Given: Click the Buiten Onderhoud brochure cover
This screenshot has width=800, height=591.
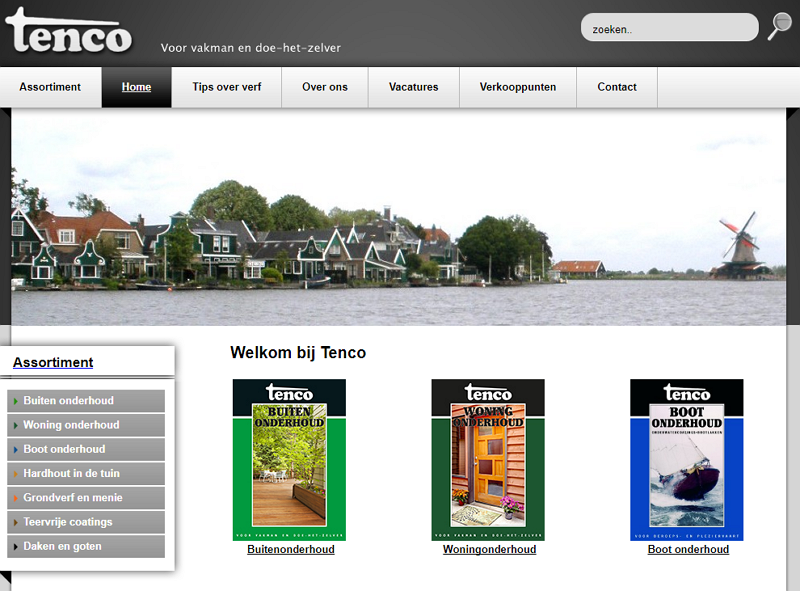Looking at the screenshot, I should [x=289, y=459].
